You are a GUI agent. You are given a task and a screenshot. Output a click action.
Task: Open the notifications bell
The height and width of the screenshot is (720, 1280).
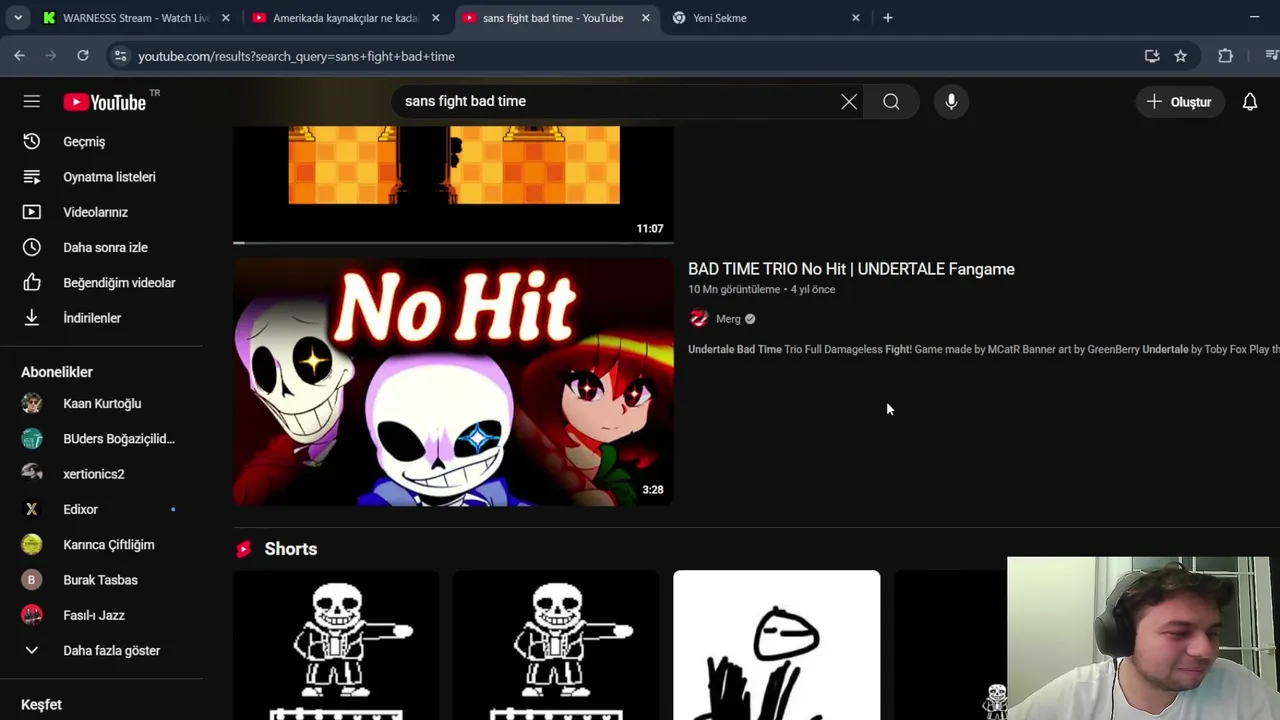[1250, 102]
